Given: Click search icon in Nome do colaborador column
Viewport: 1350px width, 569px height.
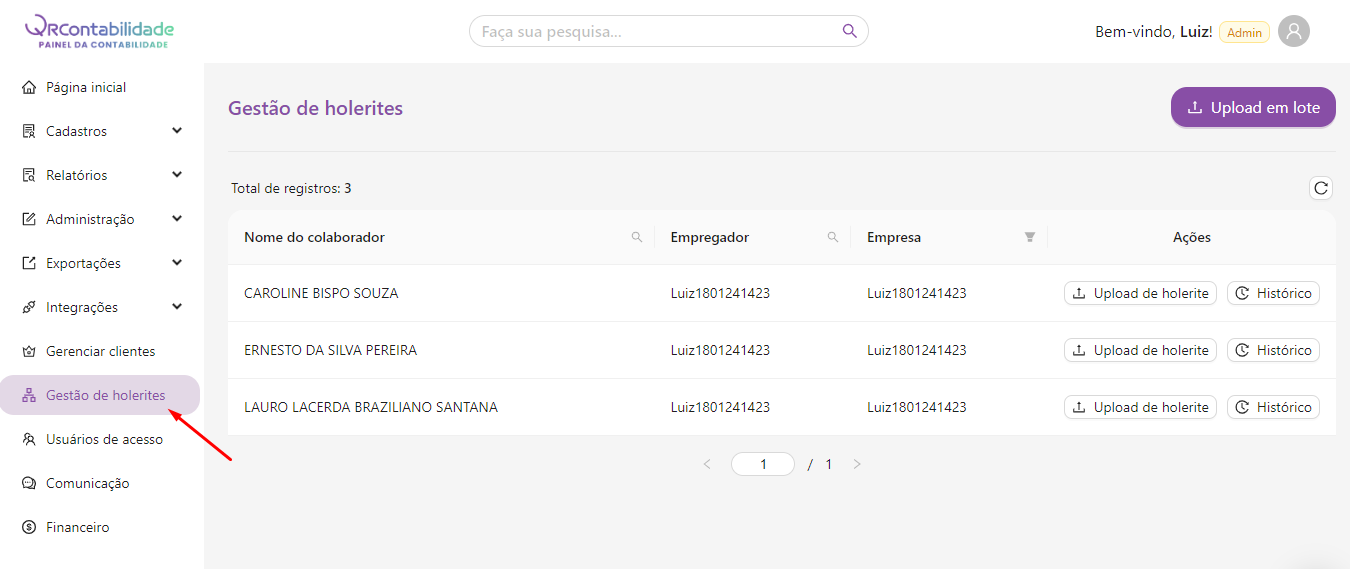Looking at the screenshot, I should [x=637, y=238].
